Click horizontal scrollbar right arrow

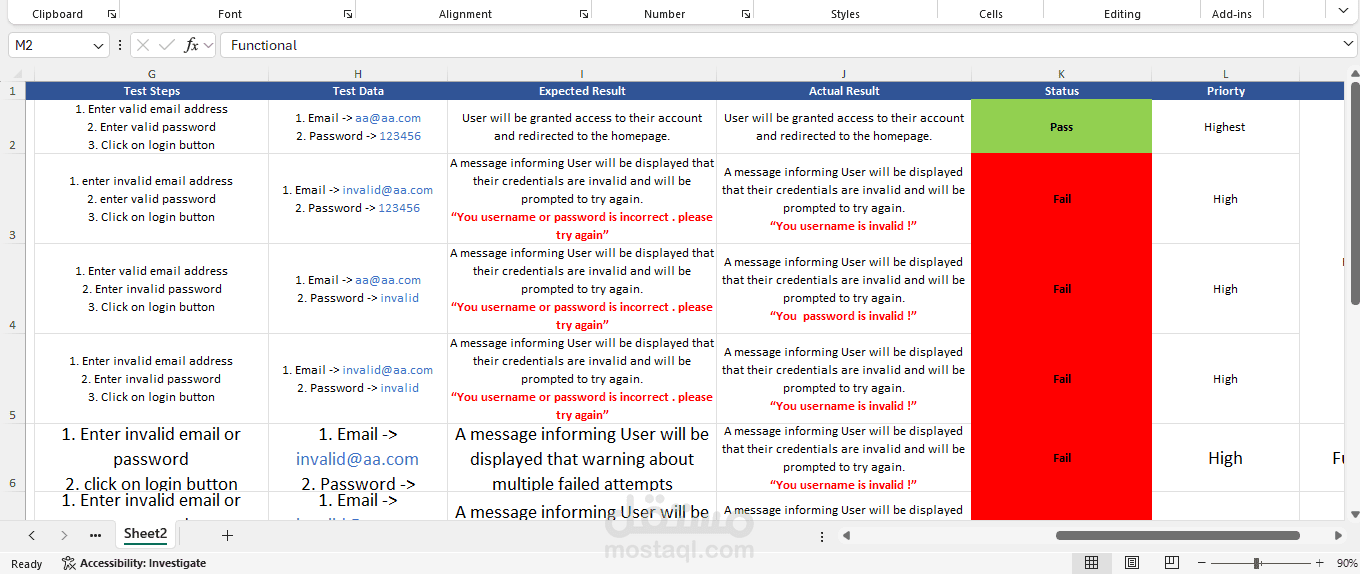coord(1336,536)
